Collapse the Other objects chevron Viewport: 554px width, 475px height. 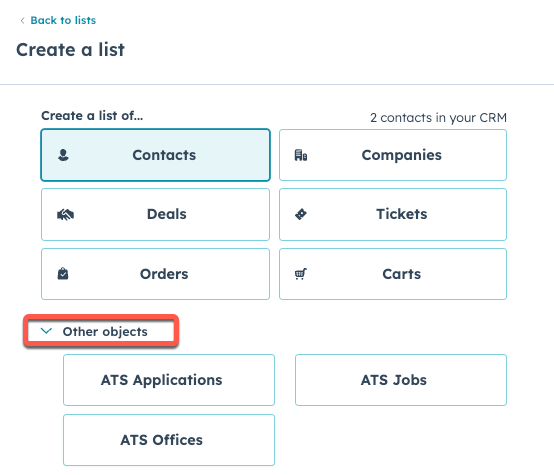click(x=46, y=331)
